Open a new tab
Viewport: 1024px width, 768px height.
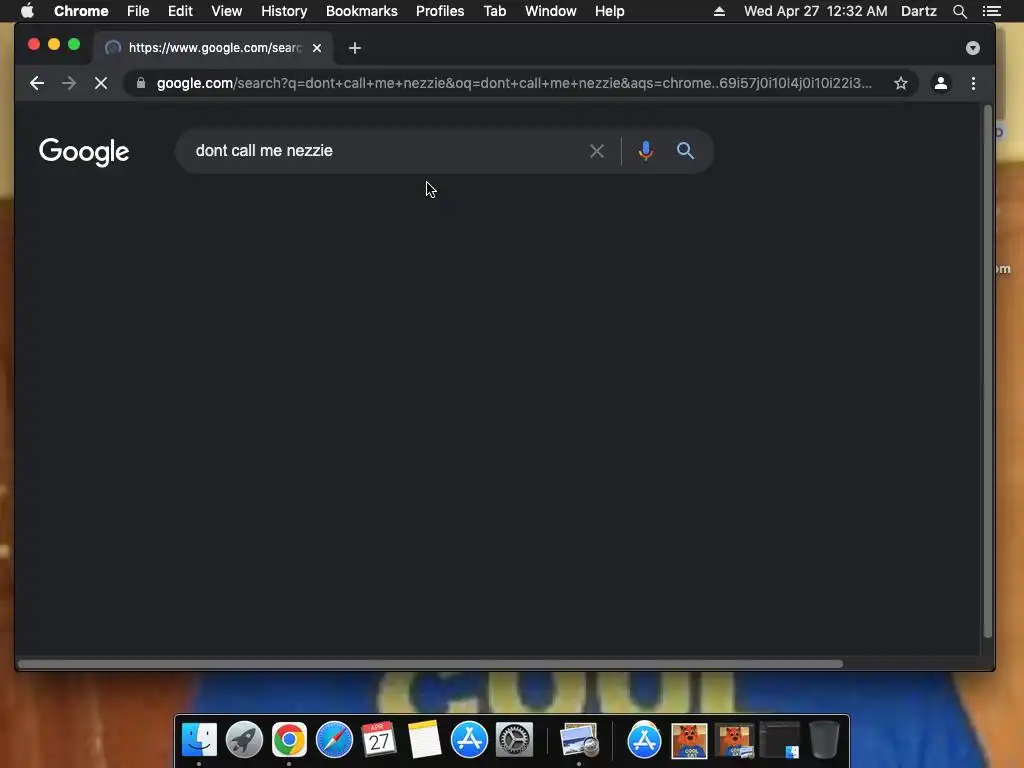point(355,48)
